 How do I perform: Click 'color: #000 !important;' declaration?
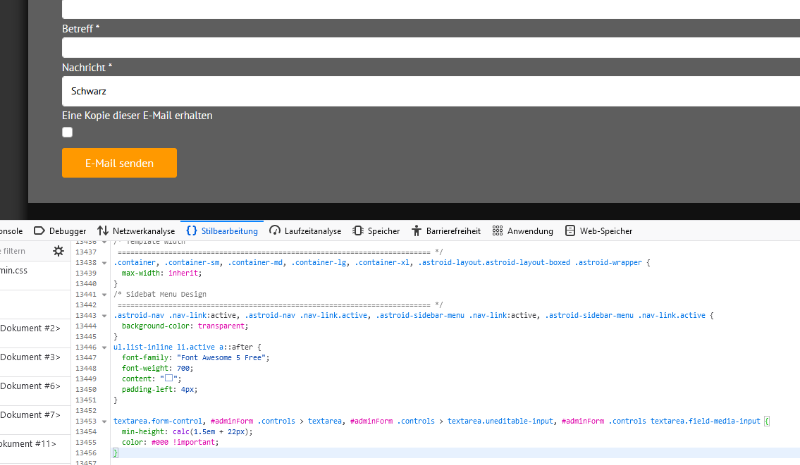pyautogui.click(x=170, y=442)
